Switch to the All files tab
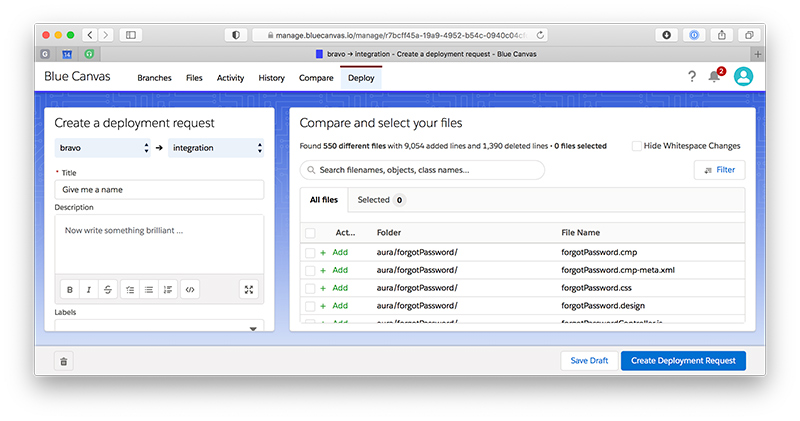This screenshot has width=800, height=421. pyautogui.click(x=324, y=200)
